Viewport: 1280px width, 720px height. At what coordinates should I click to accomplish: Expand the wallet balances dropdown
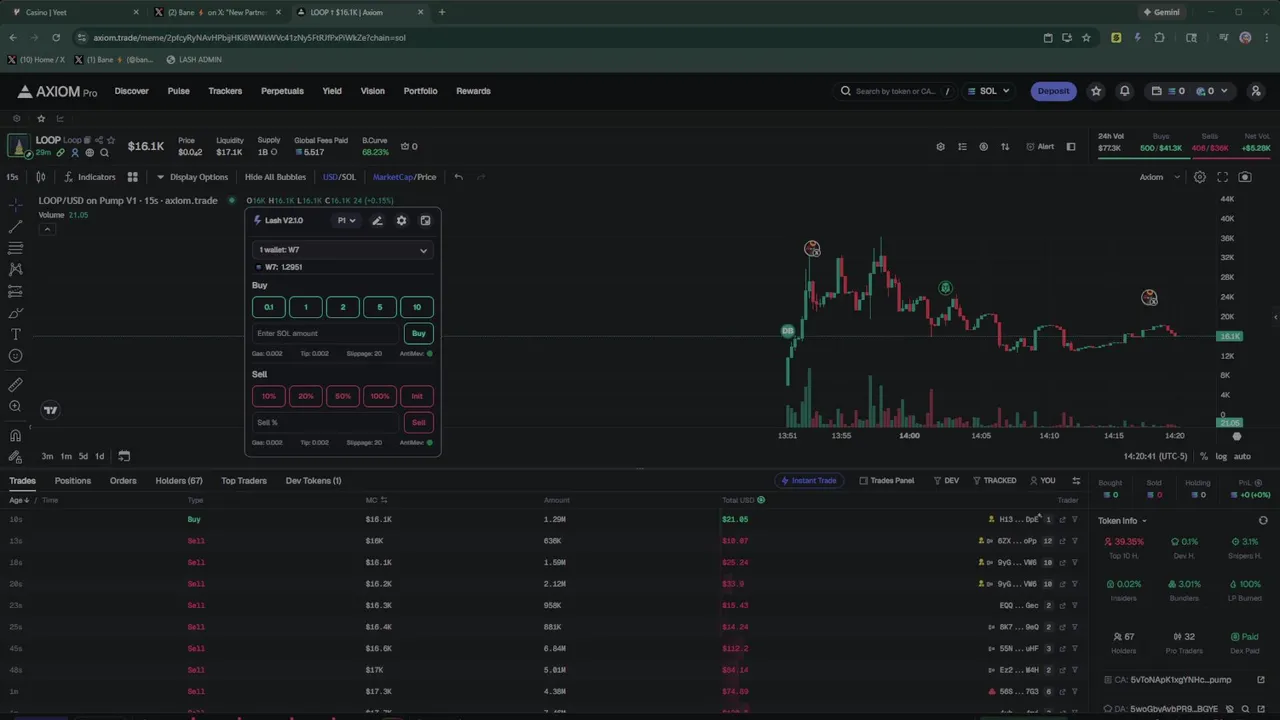pyautogui.click(x=1190, y=91)
